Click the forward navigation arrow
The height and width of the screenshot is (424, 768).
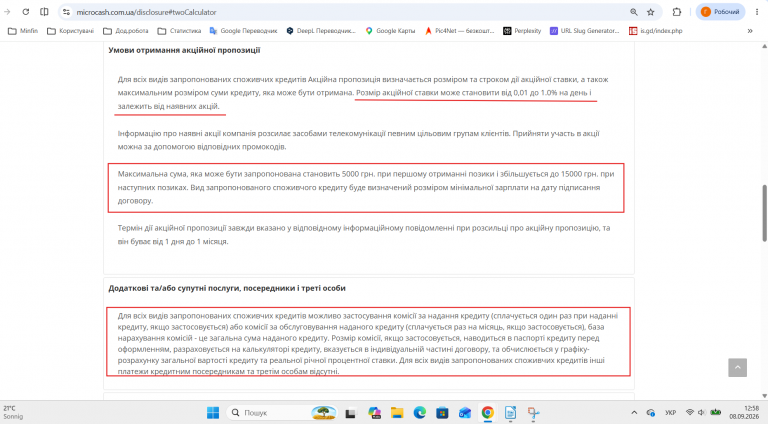coord(7,12)
